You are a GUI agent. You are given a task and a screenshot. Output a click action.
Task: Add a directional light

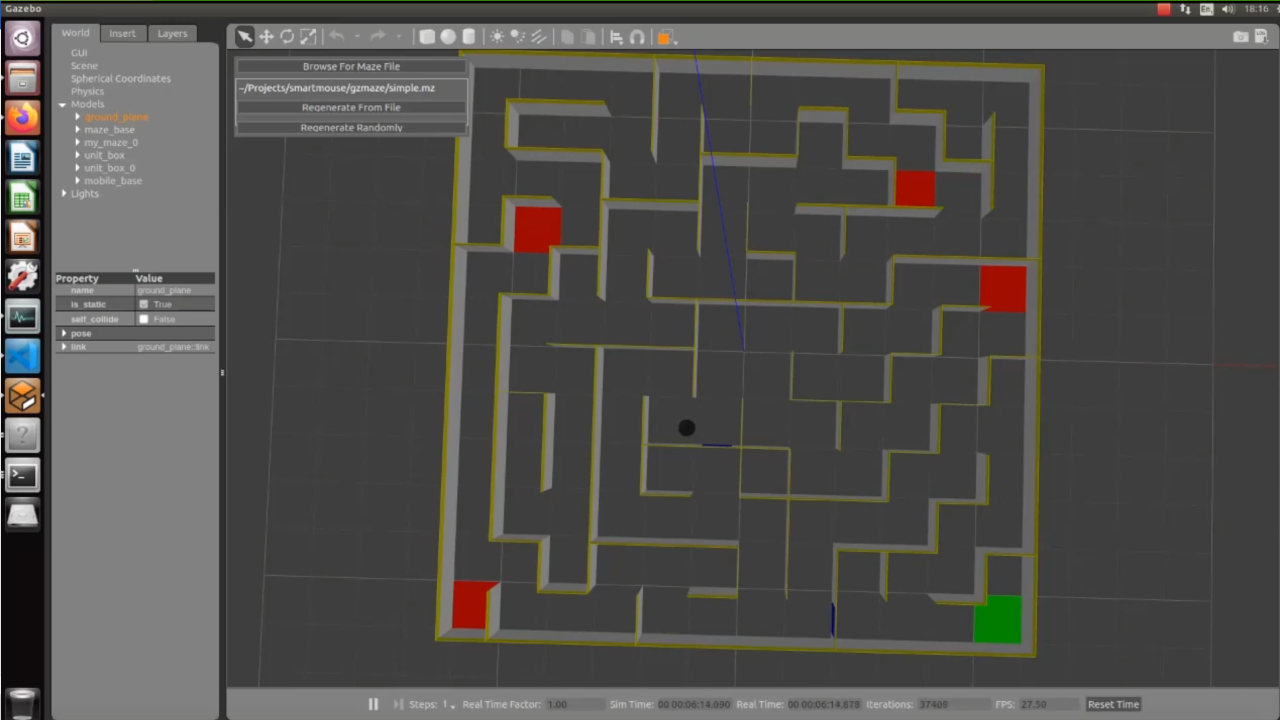539,37
